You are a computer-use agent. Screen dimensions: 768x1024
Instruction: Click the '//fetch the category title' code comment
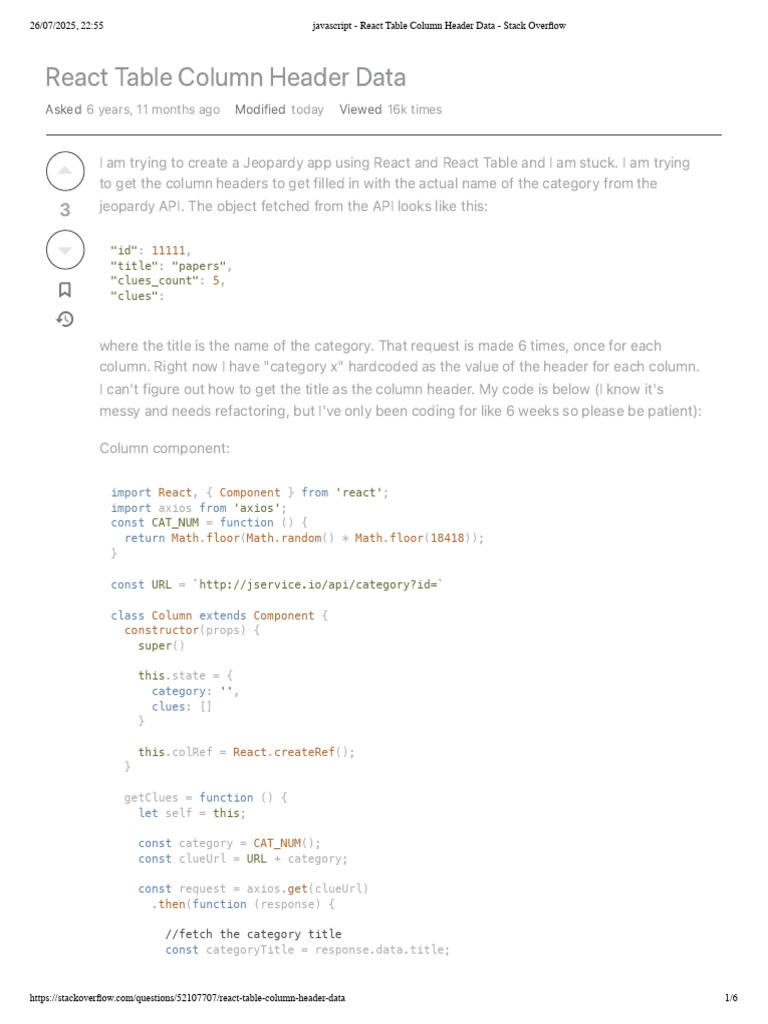coord(253,934)
